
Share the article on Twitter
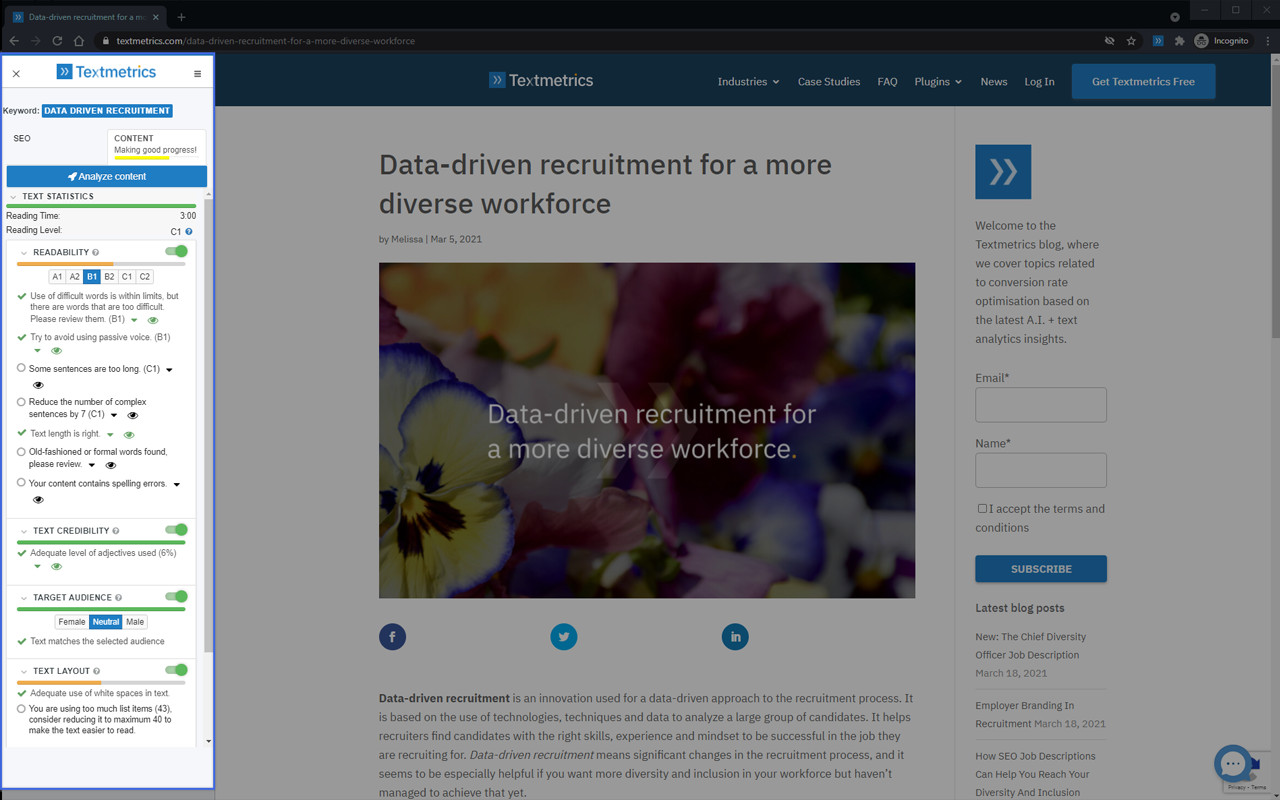(x=564, y=637)
